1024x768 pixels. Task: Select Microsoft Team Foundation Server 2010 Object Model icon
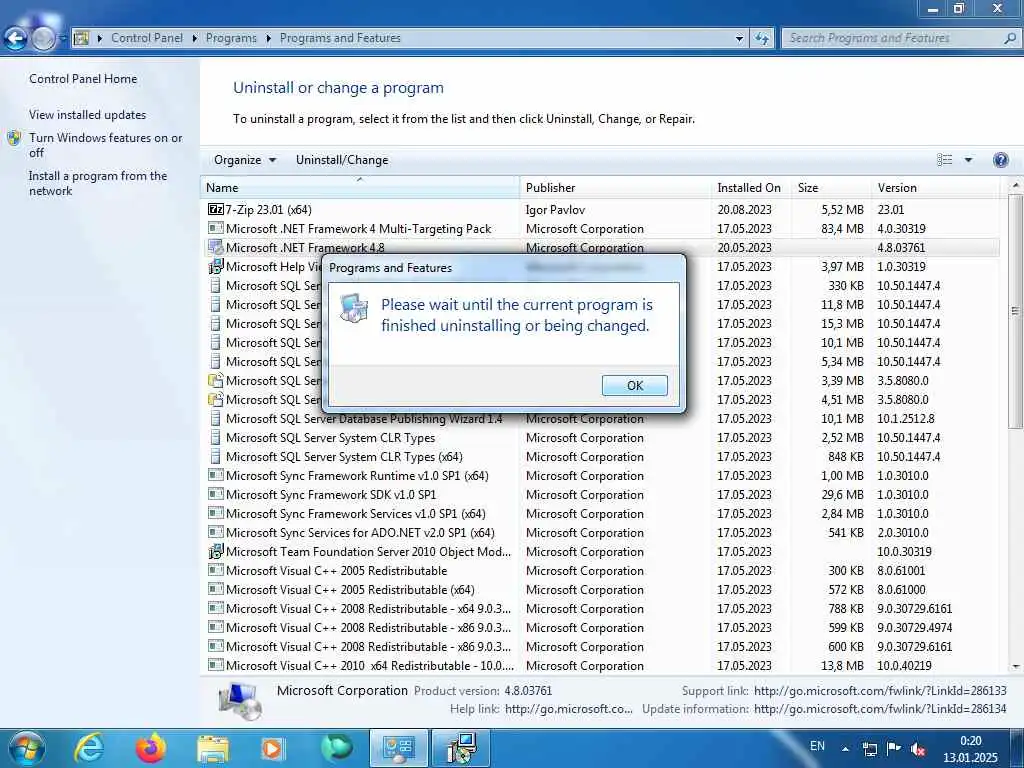(x=216, y=551)
